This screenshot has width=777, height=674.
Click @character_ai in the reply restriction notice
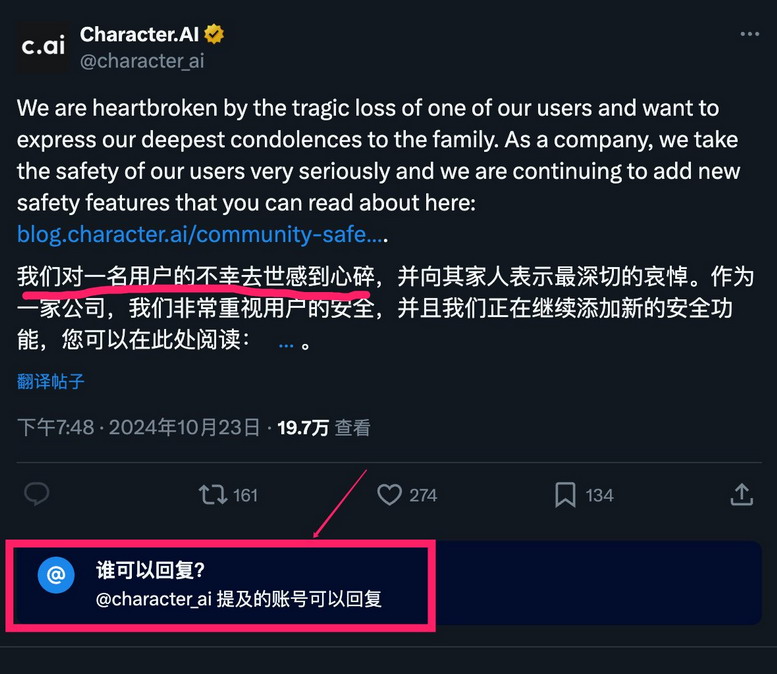pos(152,600)
